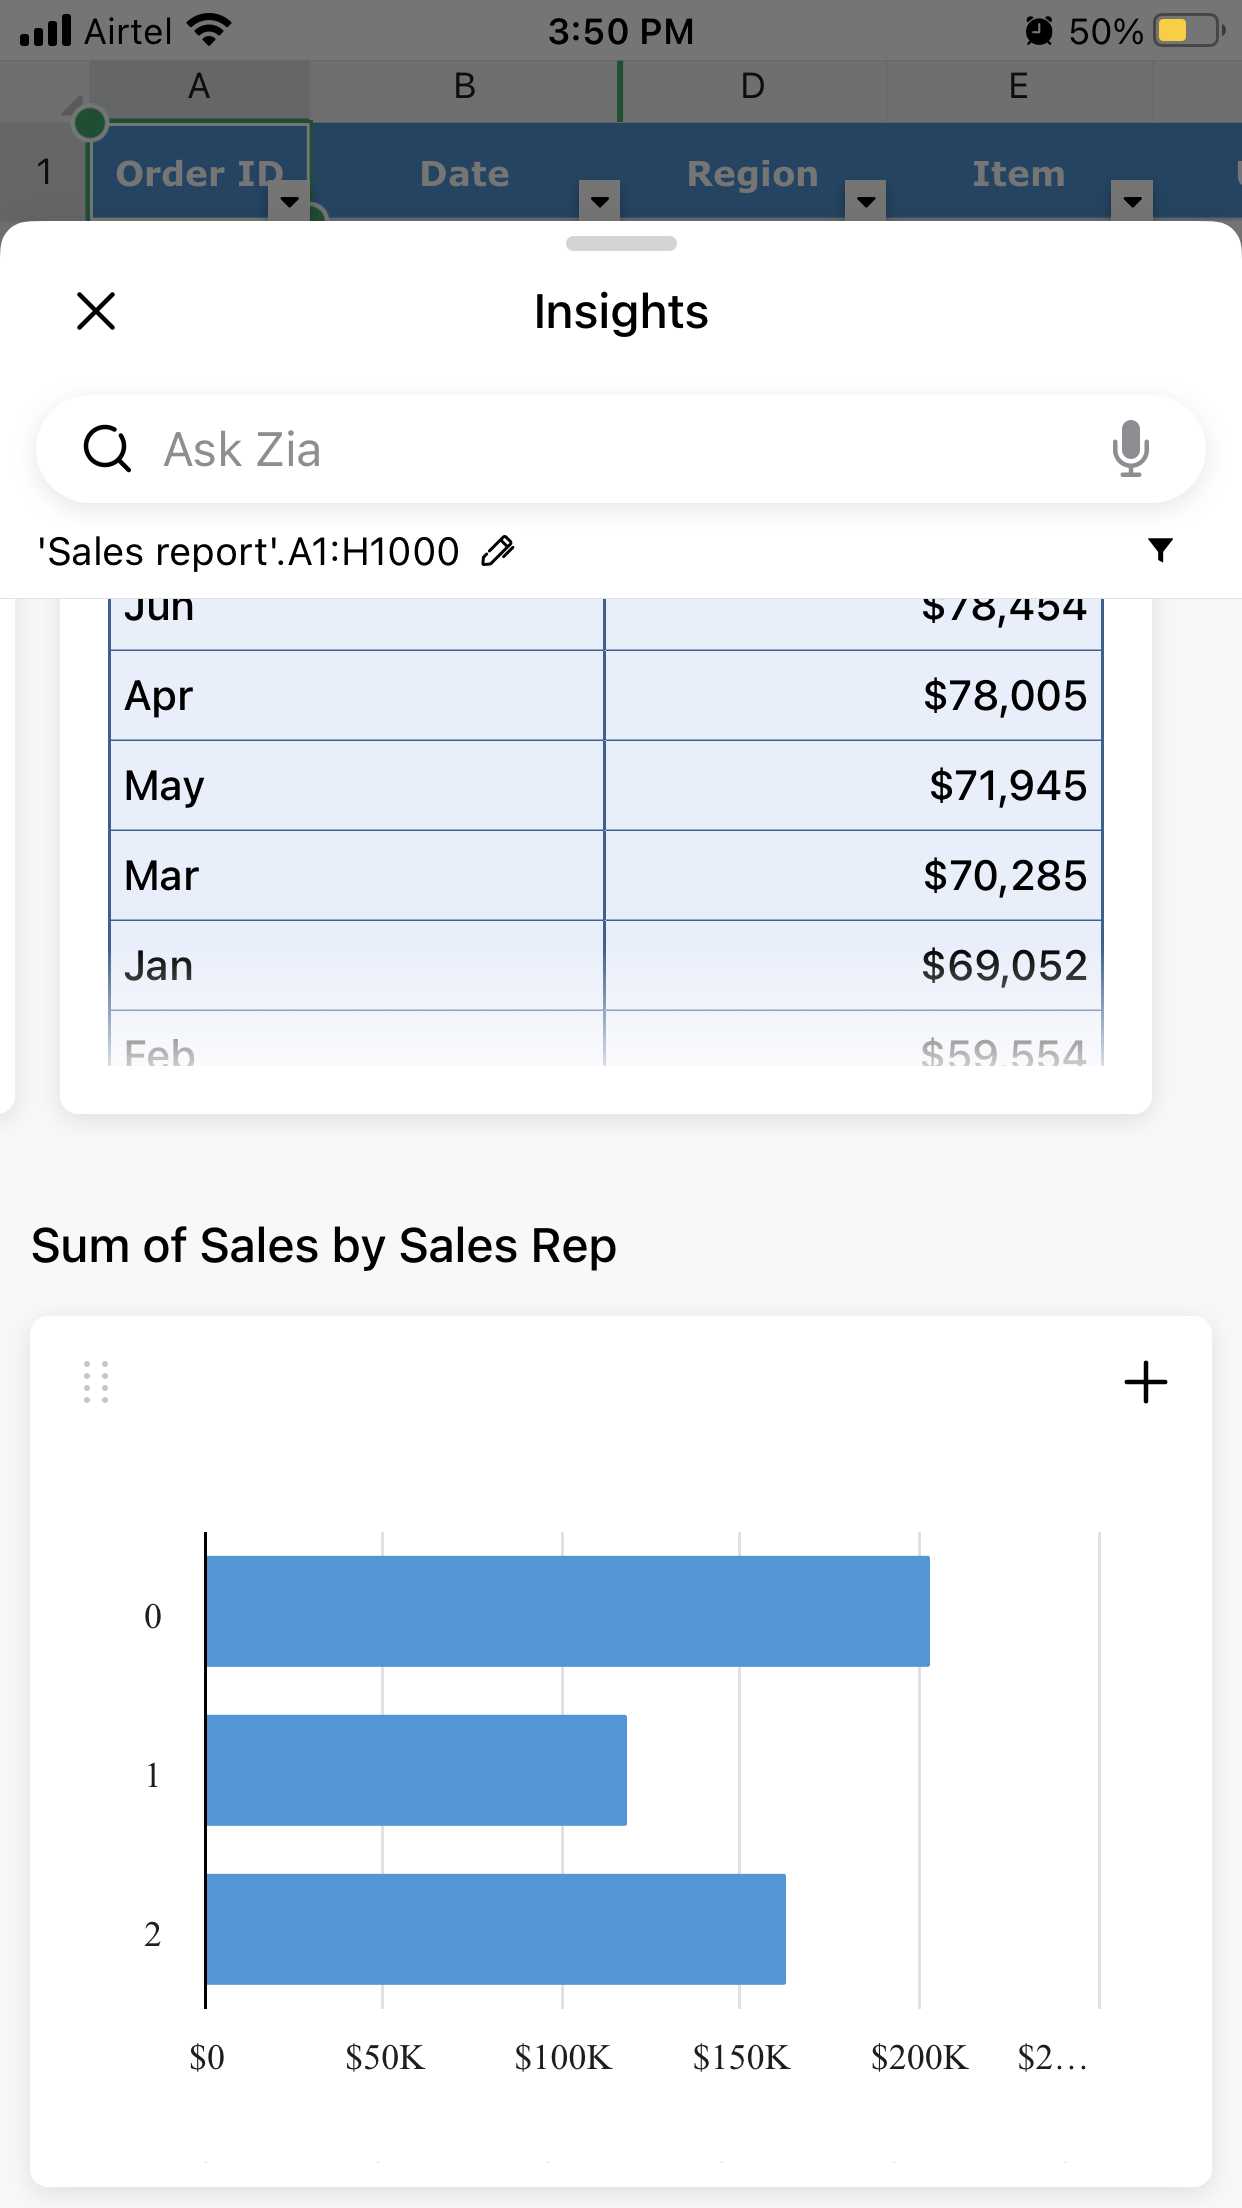Tap the sheet grabber handle bar
This screenshot has height=2208, width=1242.
621,244
